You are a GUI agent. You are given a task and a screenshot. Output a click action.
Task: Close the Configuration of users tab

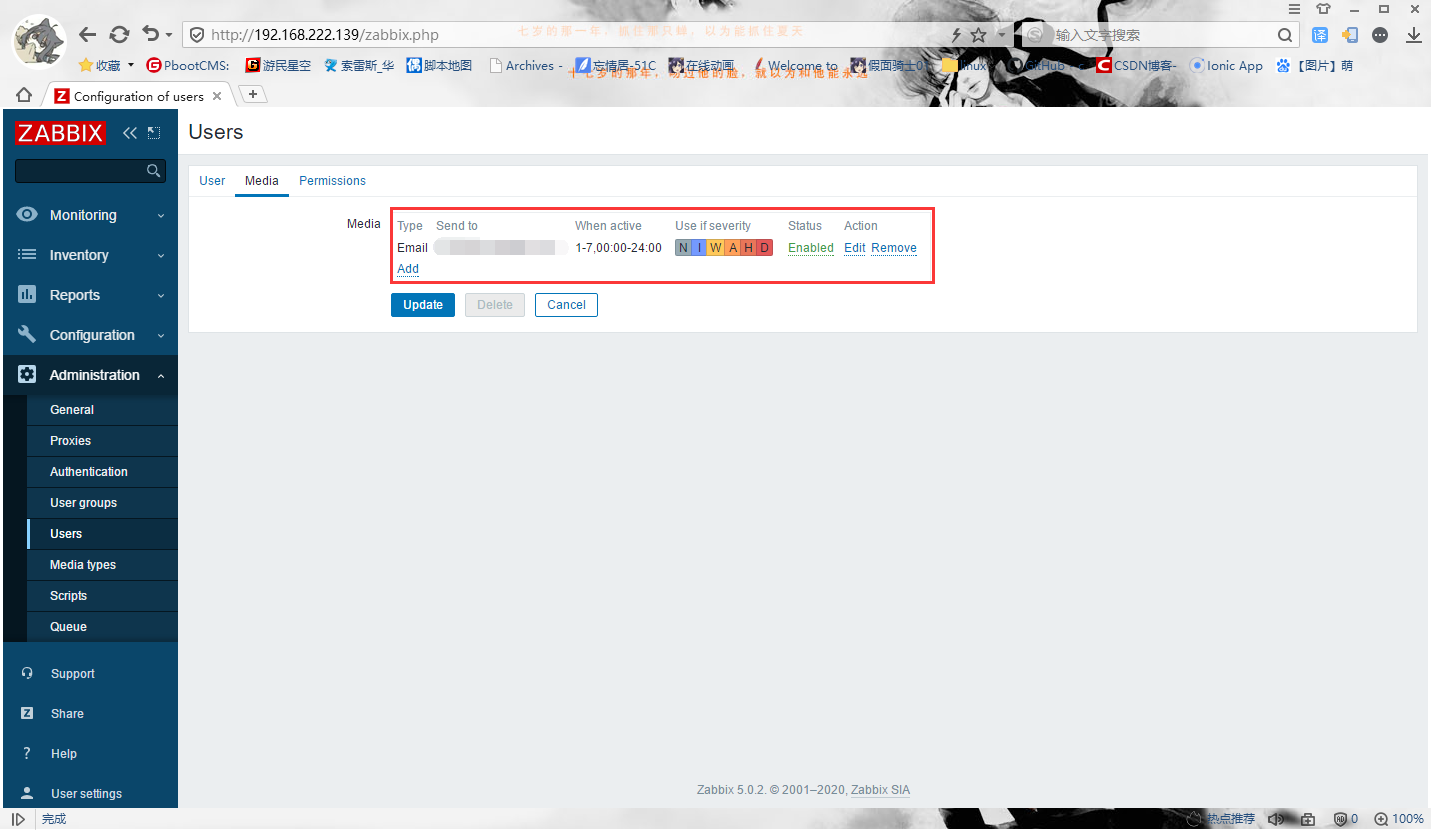click(217, 96)
